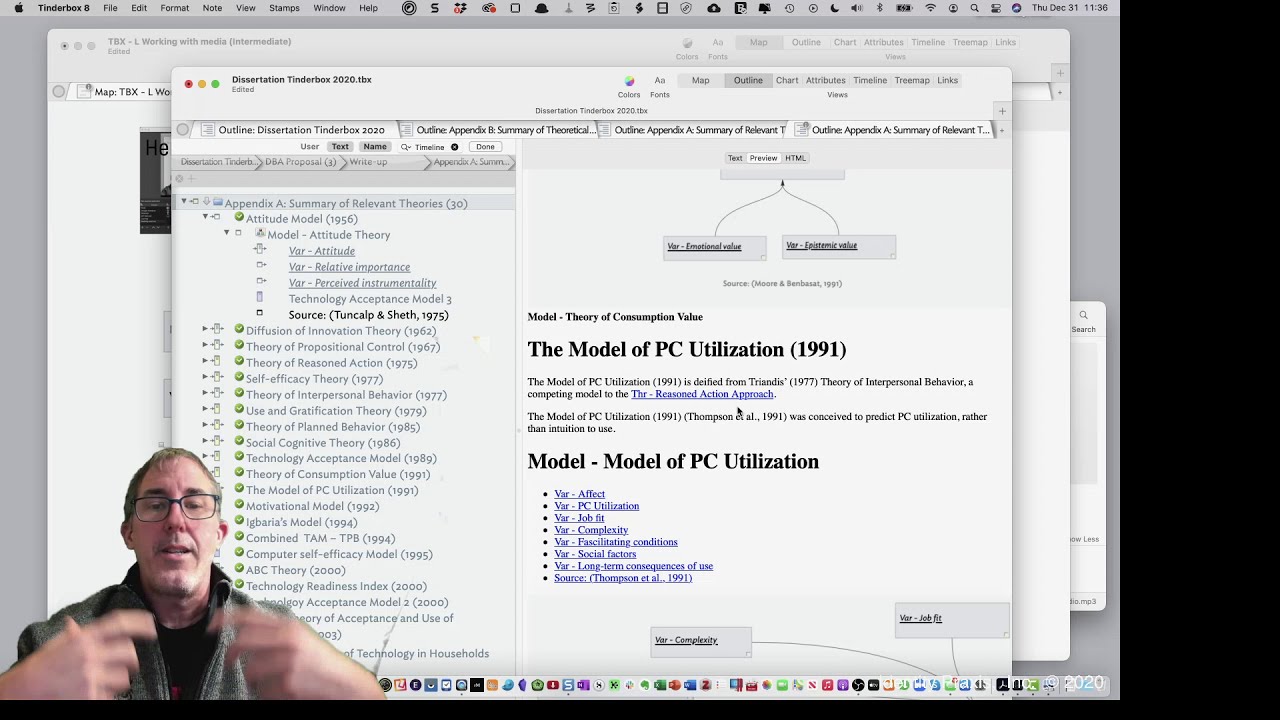Expand Theory of Propositional Control (1967)
Viewport: 1280px width, 720px height.
205,346
